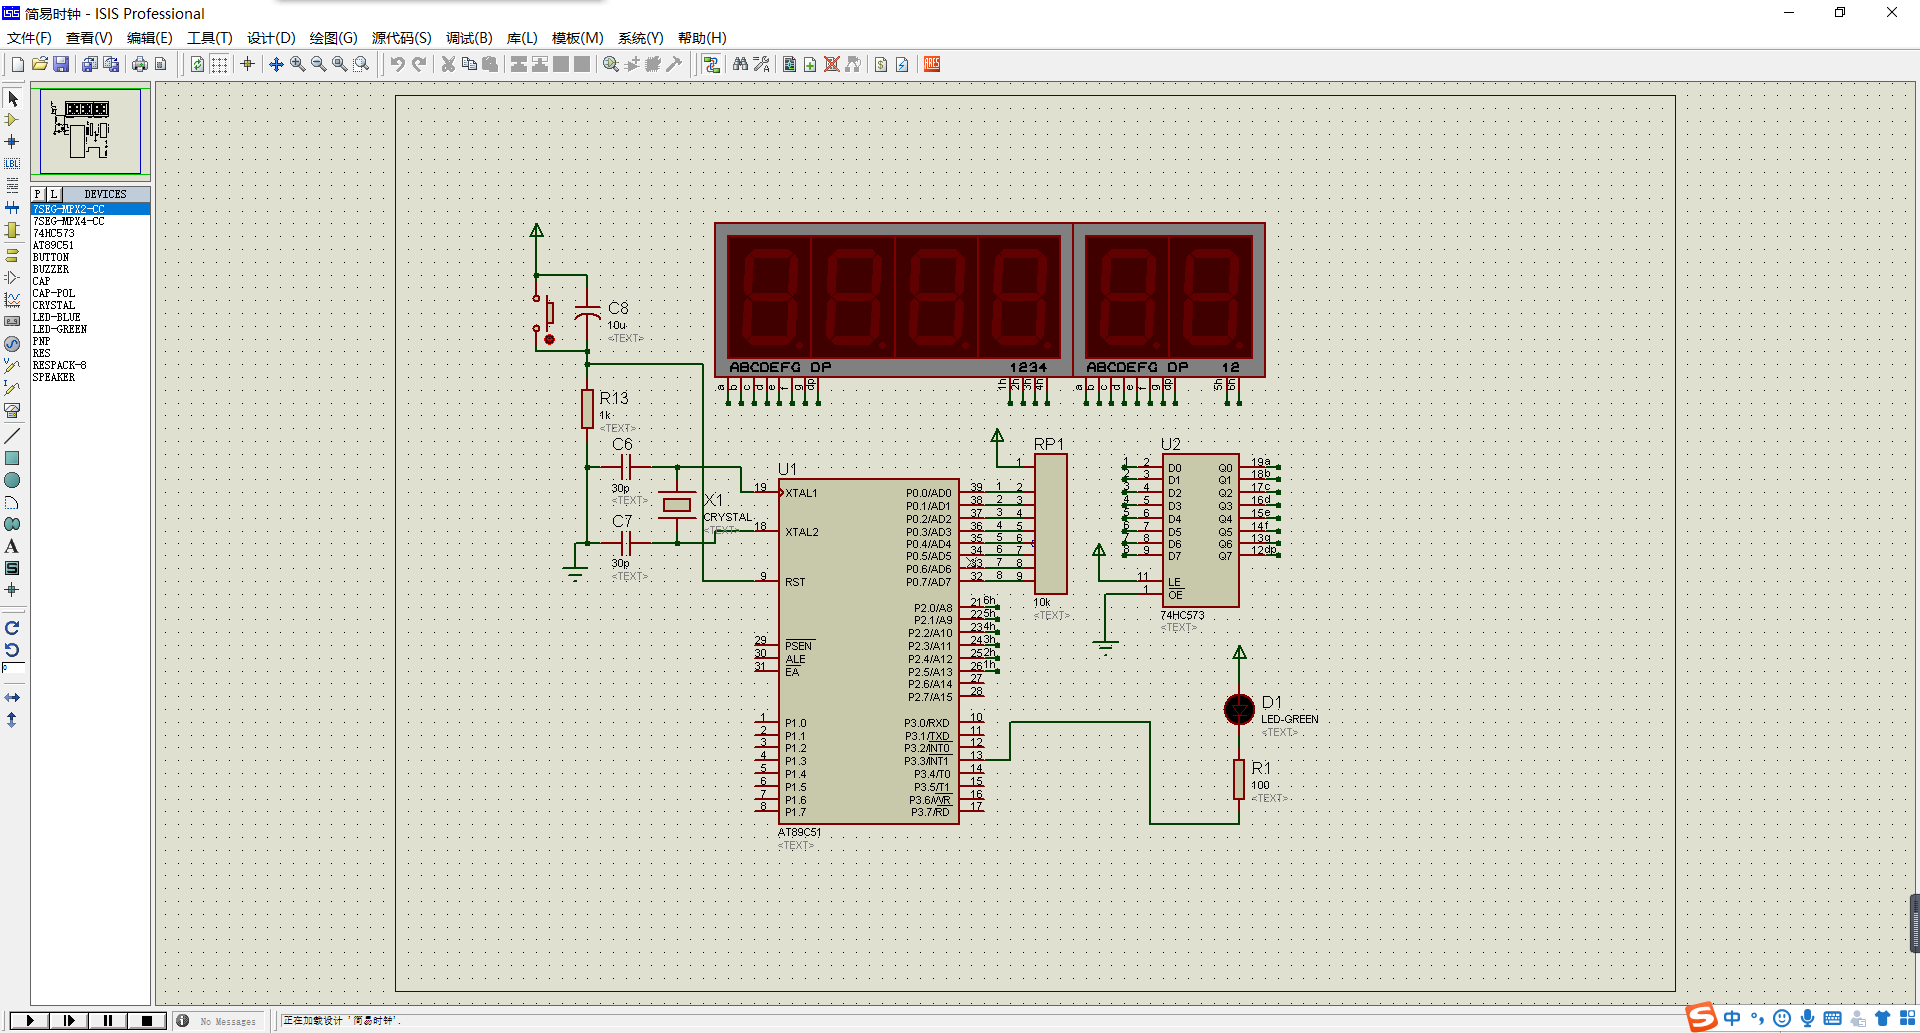Open the 设计(D) menu
Viewport: 1920px width, 1033px height.
coord(271,38)
